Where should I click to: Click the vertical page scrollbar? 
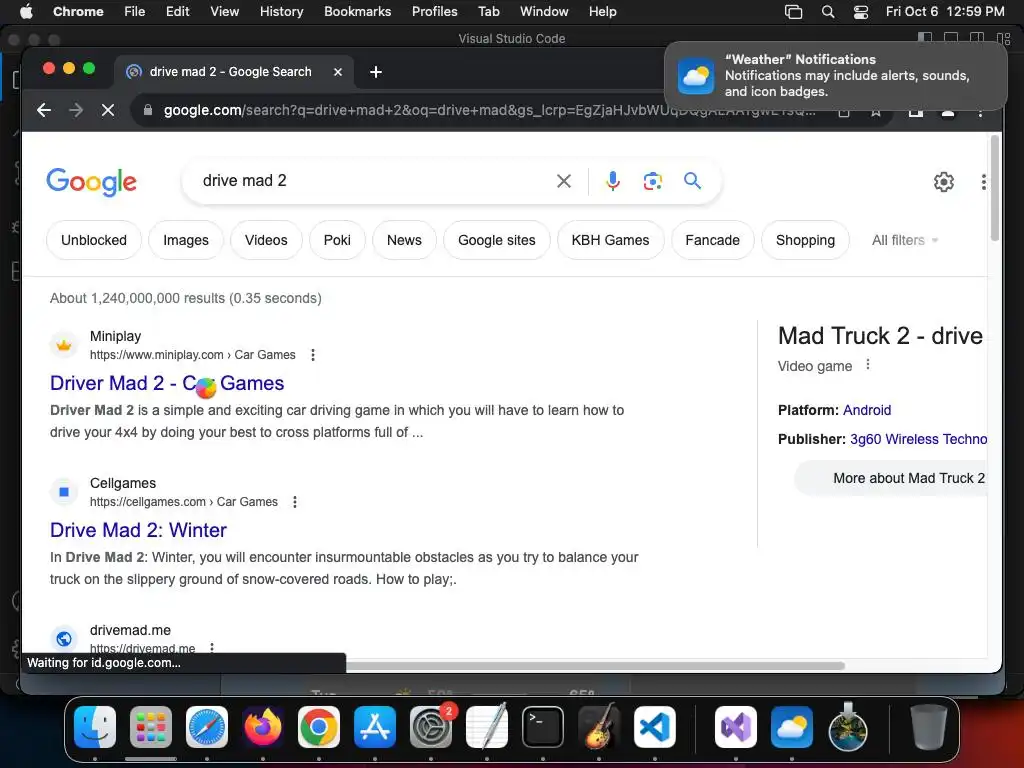pyautogui.click(x=995, y=188)
